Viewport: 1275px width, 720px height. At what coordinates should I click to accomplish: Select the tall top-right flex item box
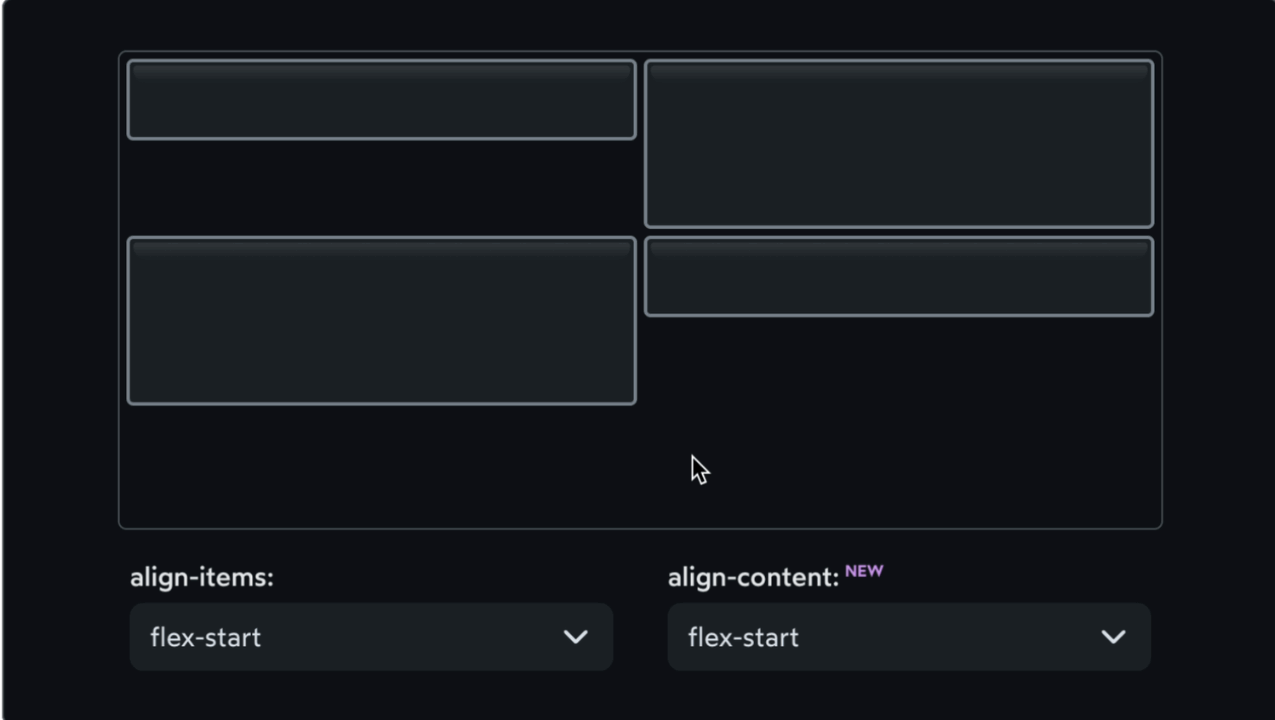(x=898, y=144)
